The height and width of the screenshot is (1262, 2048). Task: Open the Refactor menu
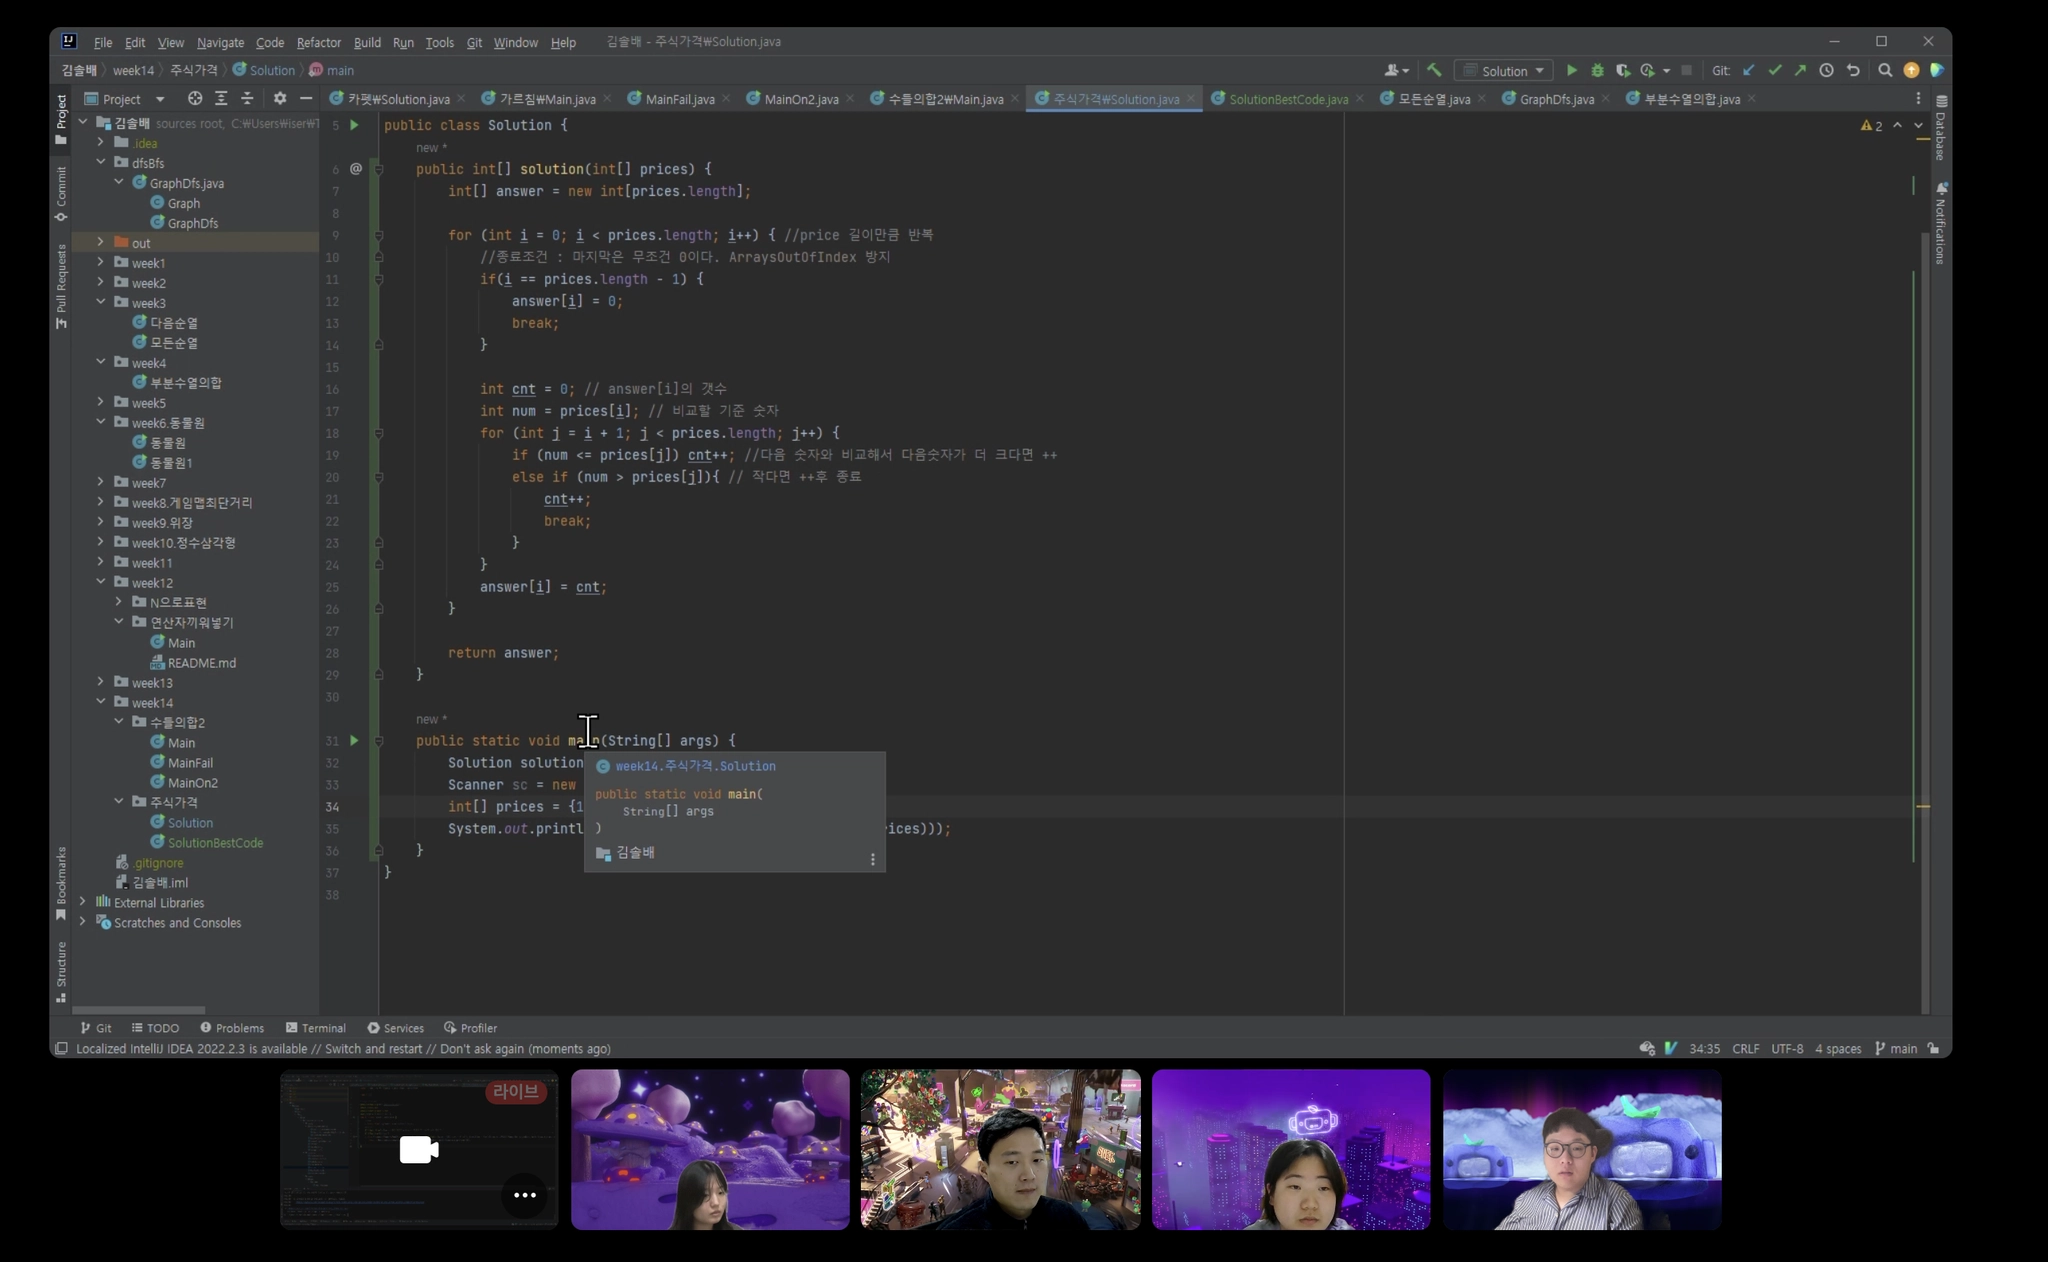click(x=318, y=43)
